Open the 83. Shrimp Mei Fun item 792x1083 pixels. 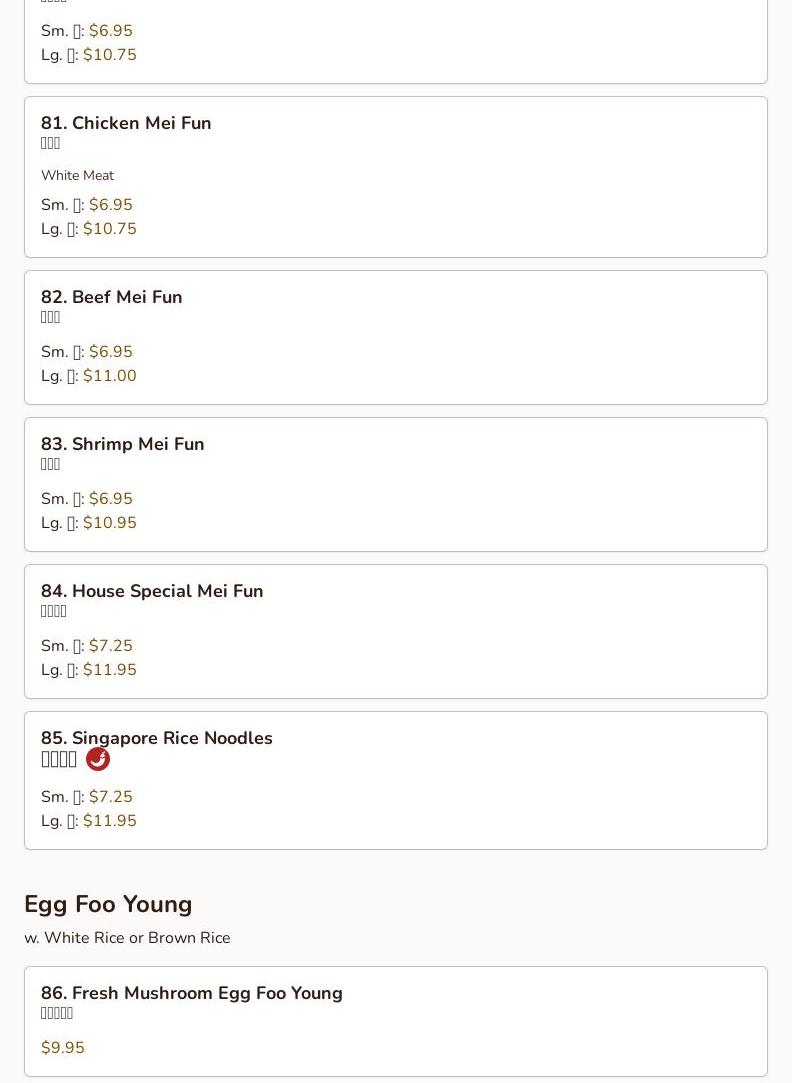[122, 444]
